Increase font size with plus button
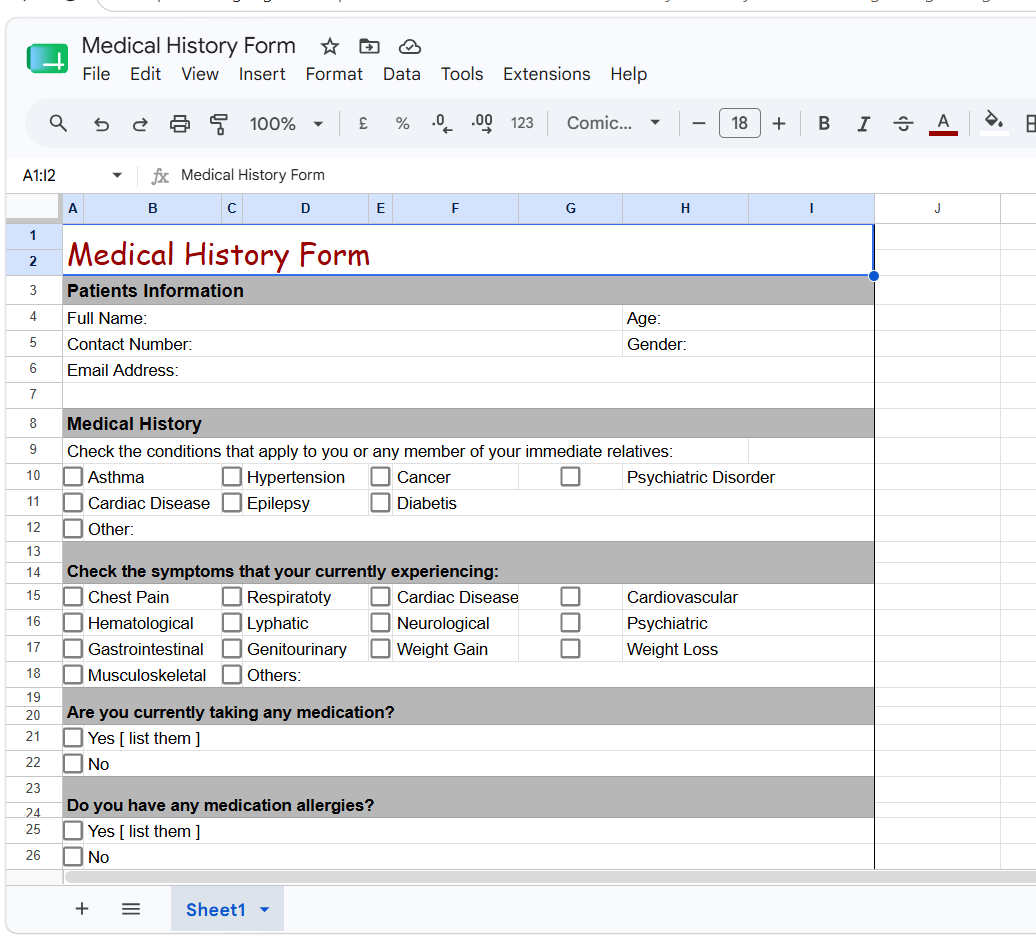Screen dimensions: 1036x936 [779, 124]
